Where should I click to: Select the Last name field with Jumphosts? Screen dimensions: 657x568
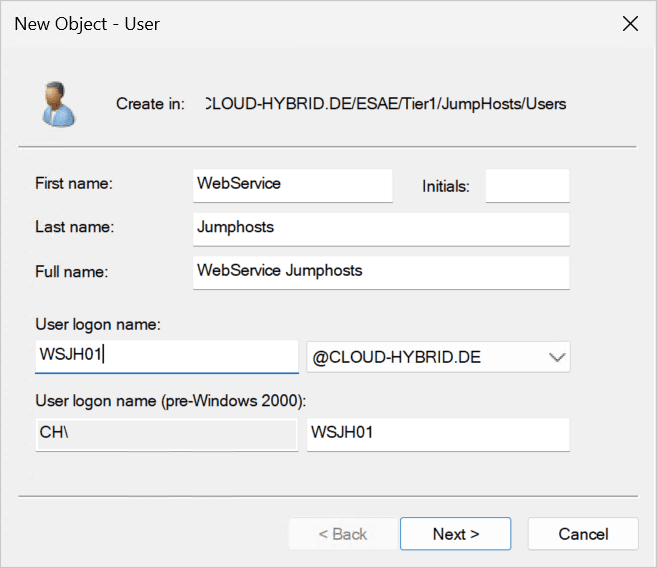tap(380, 228)
